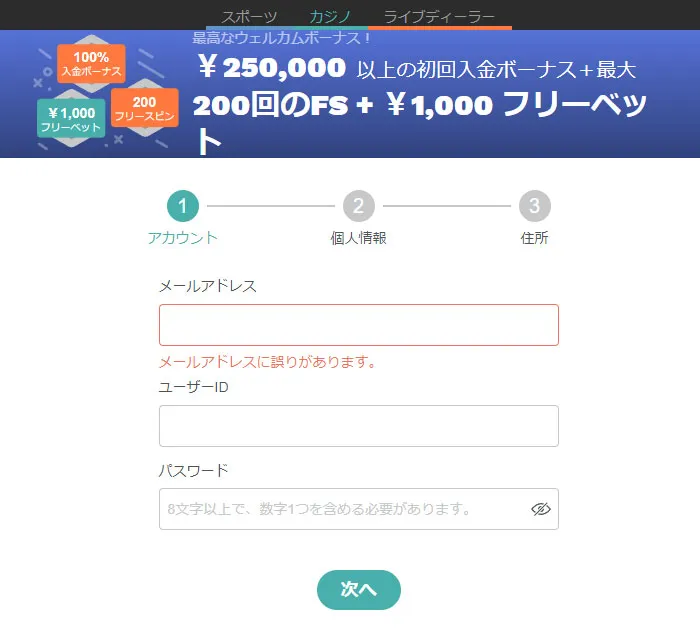The image size is (700, 638).
Task: Go to step 3 circle
Action: click(535, 207)
